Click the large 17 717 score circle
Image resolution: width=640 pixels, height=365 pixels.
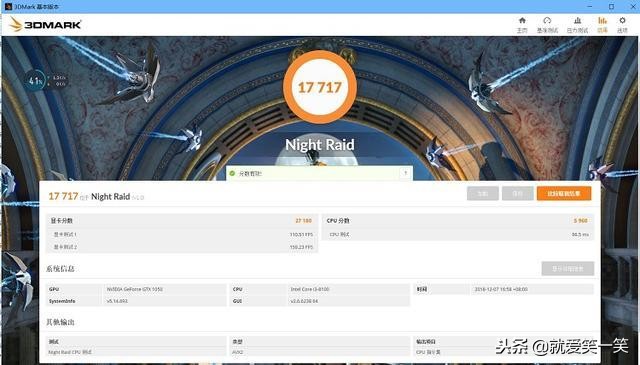click(320, 87)
